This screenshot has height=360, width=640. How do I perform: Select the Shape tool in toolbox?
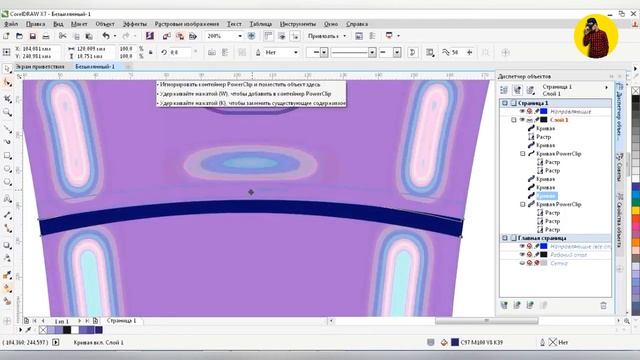(x=7, y=82)
